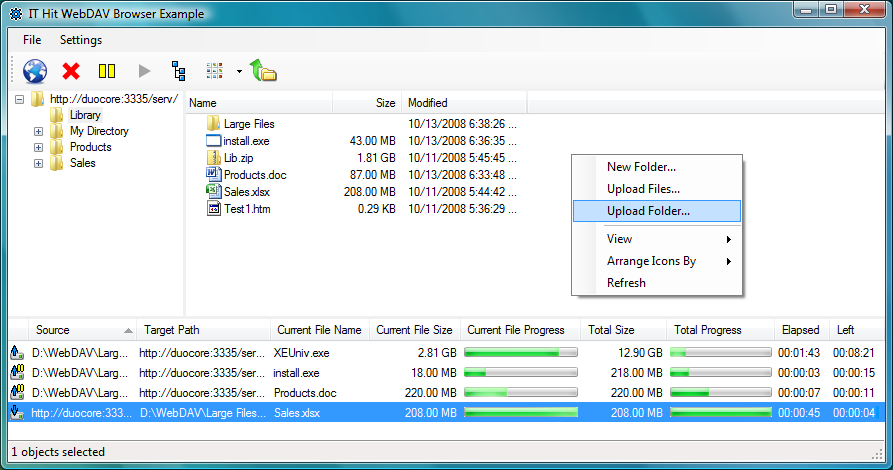This screenshot has width=893, height=470.
Task: Click the install.exe file icon
Action: (x=214, y=141)
